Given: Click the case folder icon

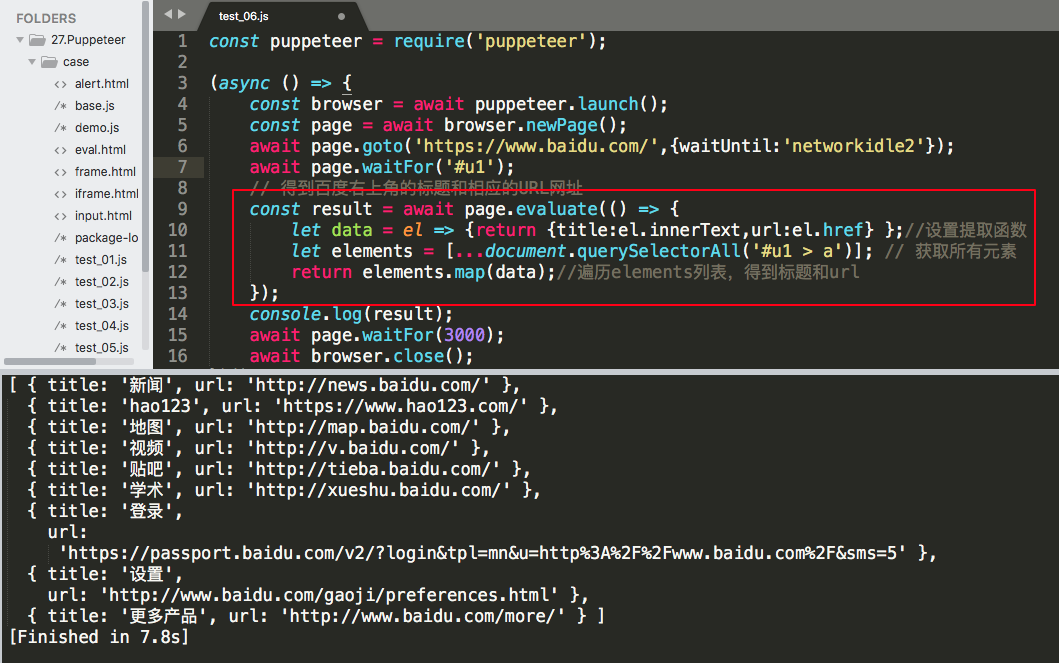Looking at the screenshot, I should click(x=49, y=62).
